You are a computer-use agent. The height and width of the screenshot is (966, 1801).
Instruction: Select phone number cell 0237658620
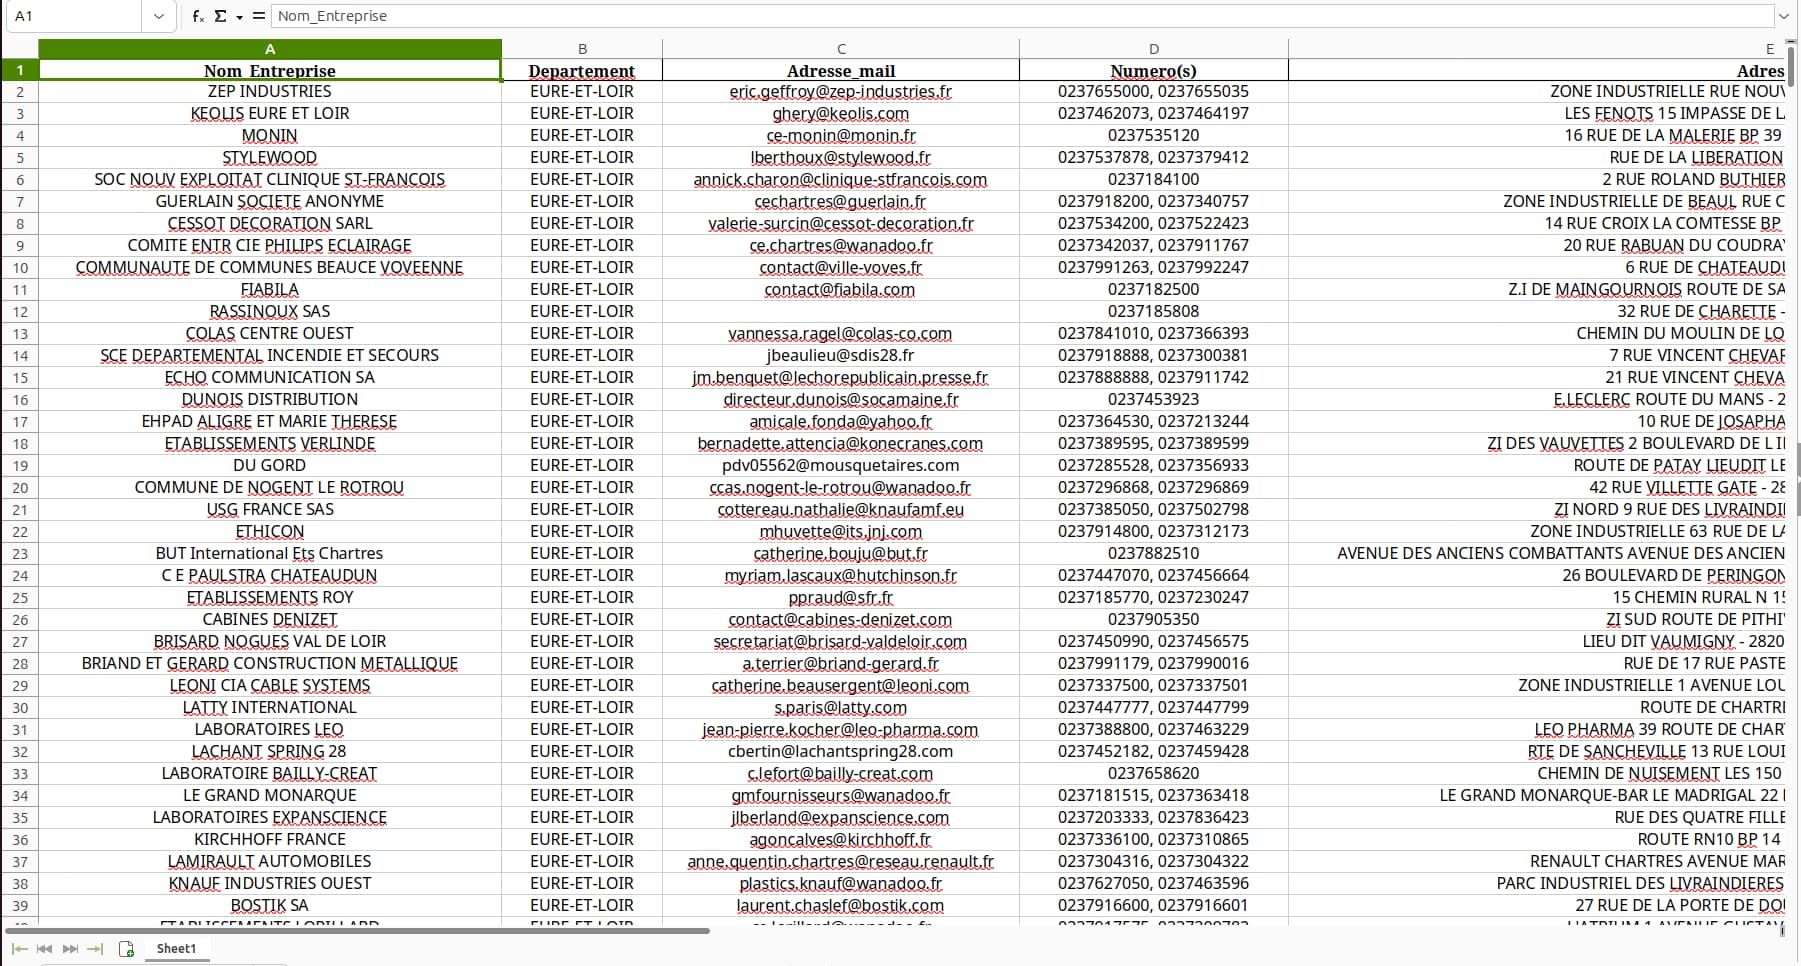tap(1154, 774)
